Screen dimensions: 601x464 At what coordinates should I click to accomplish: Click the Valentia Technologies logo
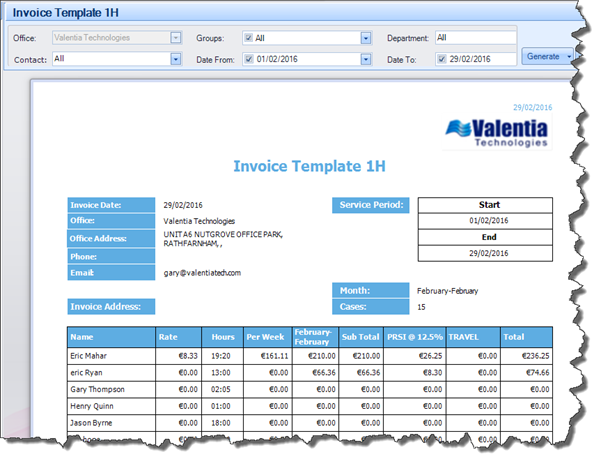[x=497, y=133]
